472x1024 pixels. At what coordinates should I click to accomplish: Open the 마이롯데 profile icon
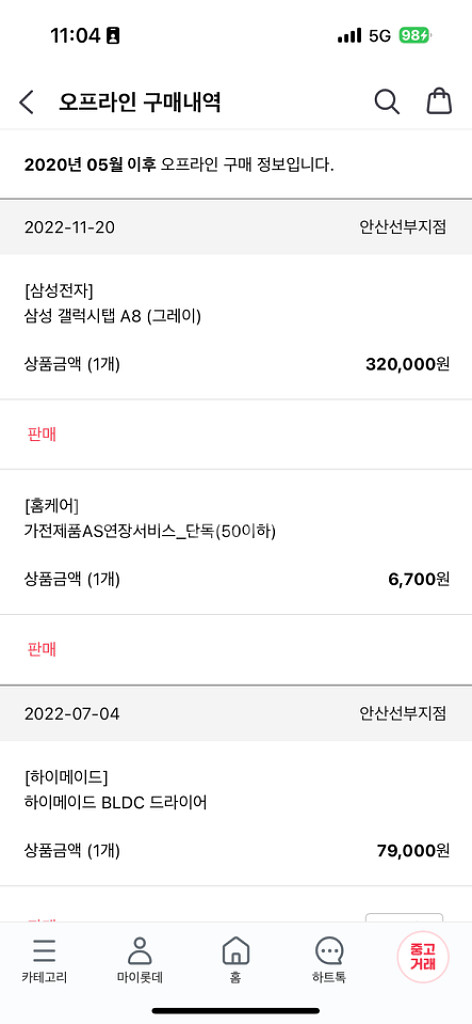tap(139, 951)
